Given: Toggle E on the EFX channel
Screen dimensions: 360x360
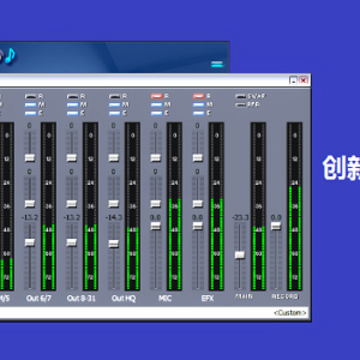Looking at the screenshot, I should (x=198, y=113).
